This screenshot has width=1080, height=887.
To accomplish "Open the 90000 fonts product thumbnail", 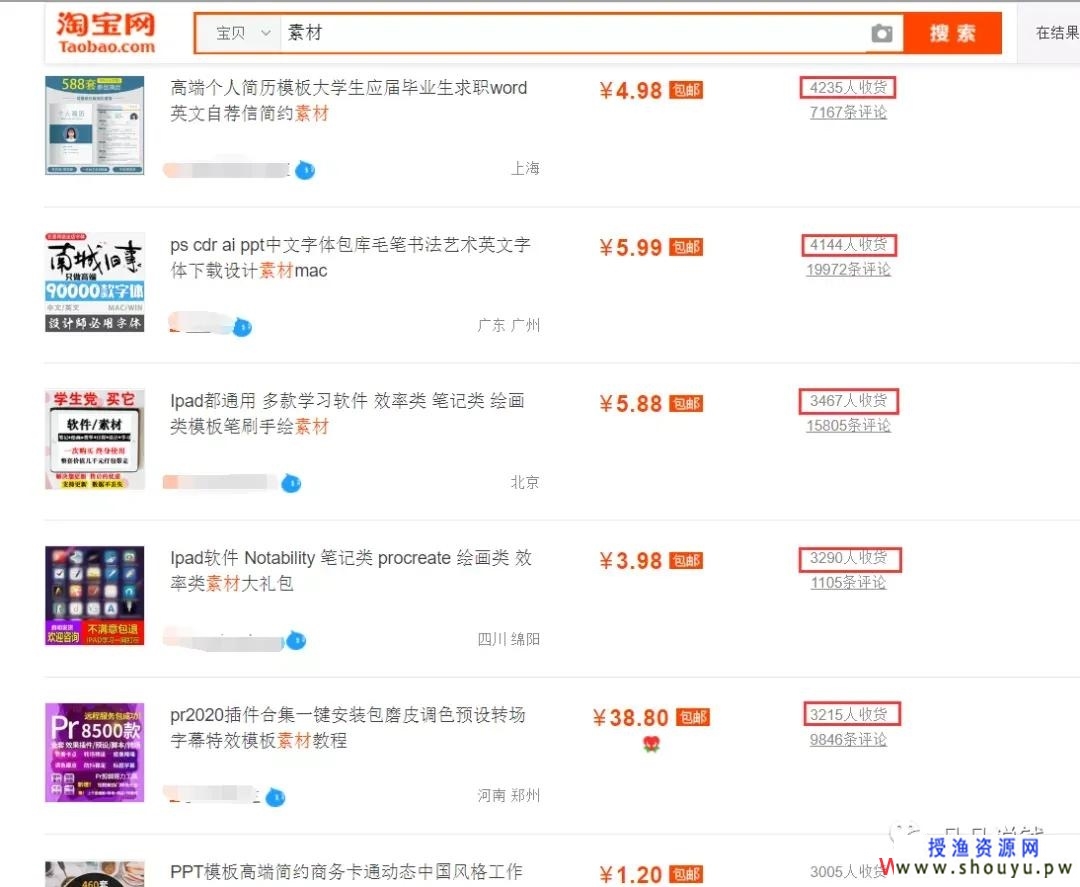I will 94,282.
